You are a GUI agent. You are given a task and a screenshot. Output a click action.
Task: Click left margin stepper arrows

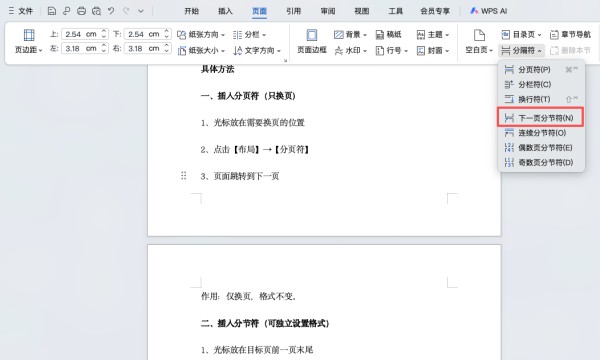[104, 49]
